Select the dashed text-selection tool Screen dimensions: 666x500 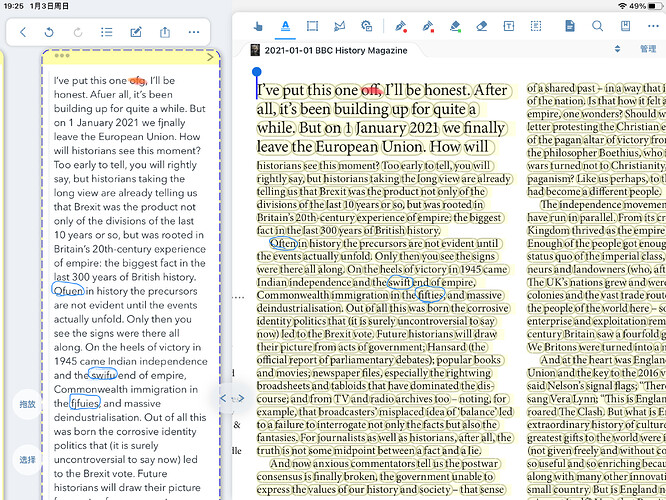point(536,26)
